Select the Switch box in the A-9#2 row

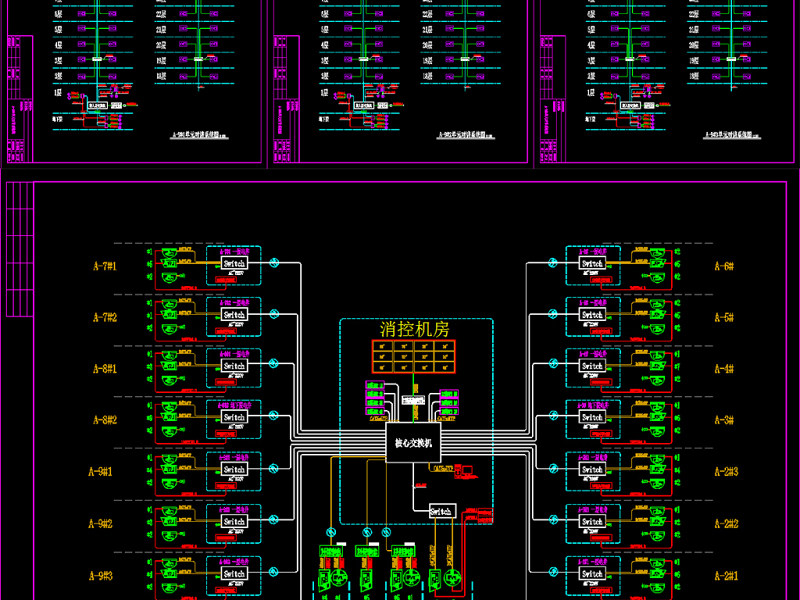(x=234, y=521)
